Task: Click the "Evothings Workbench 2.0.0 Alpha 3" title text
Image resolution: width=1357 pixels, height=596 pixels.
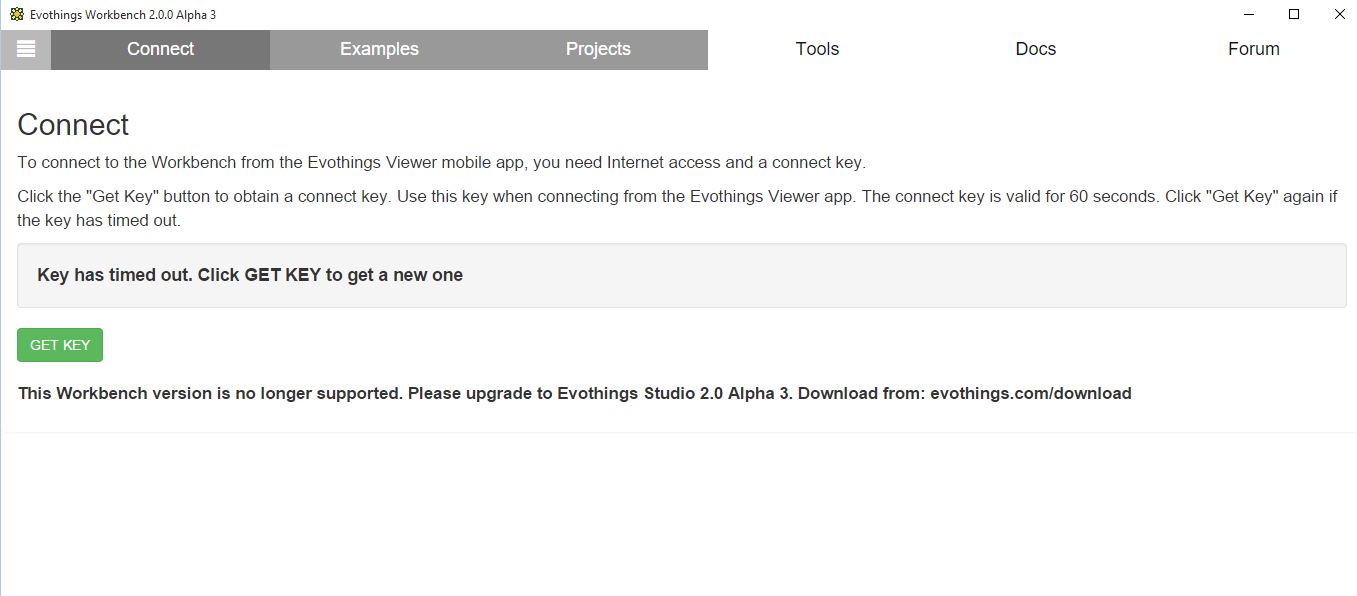Action: tap(123, 15)
